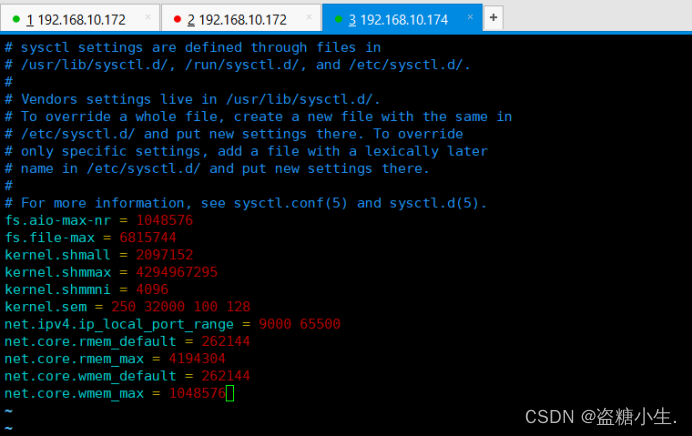
Task: Click the kernel.shmall key name
Action: [57, 255]
